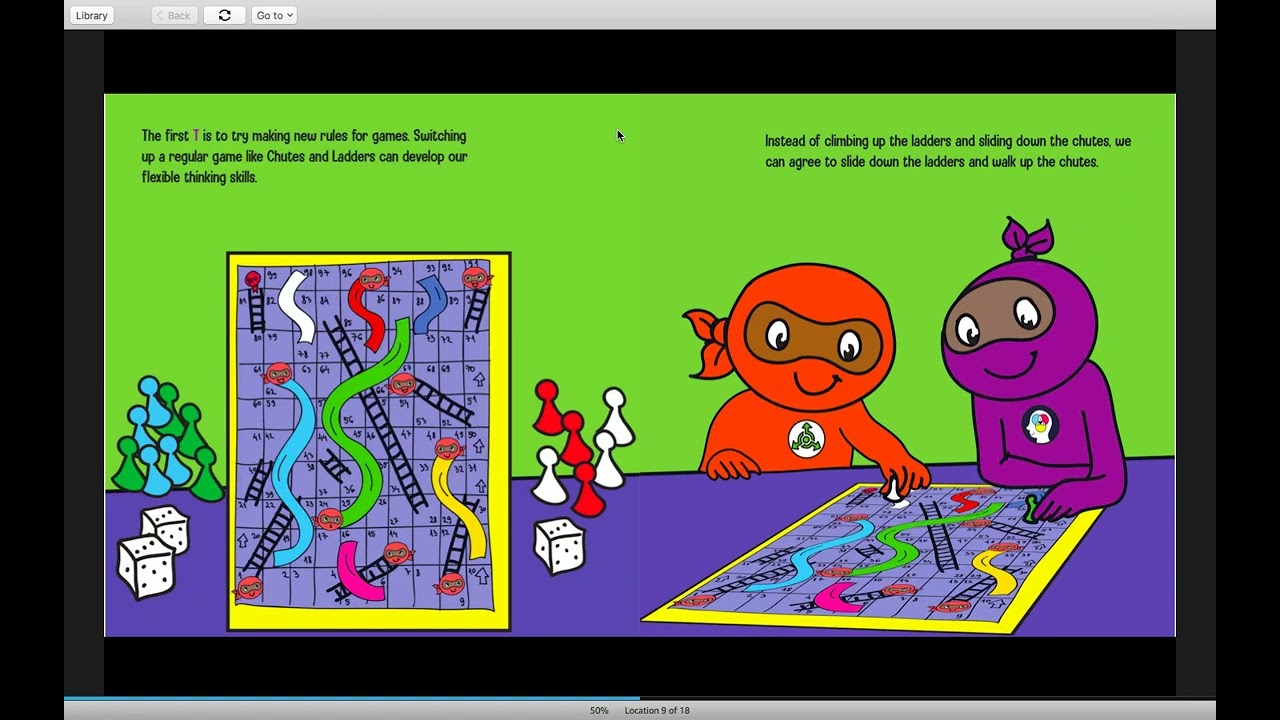Image resolution: width=1280 pixels, height=720 pixels.
Task: Open the Library button
Action: click(91, 15)
